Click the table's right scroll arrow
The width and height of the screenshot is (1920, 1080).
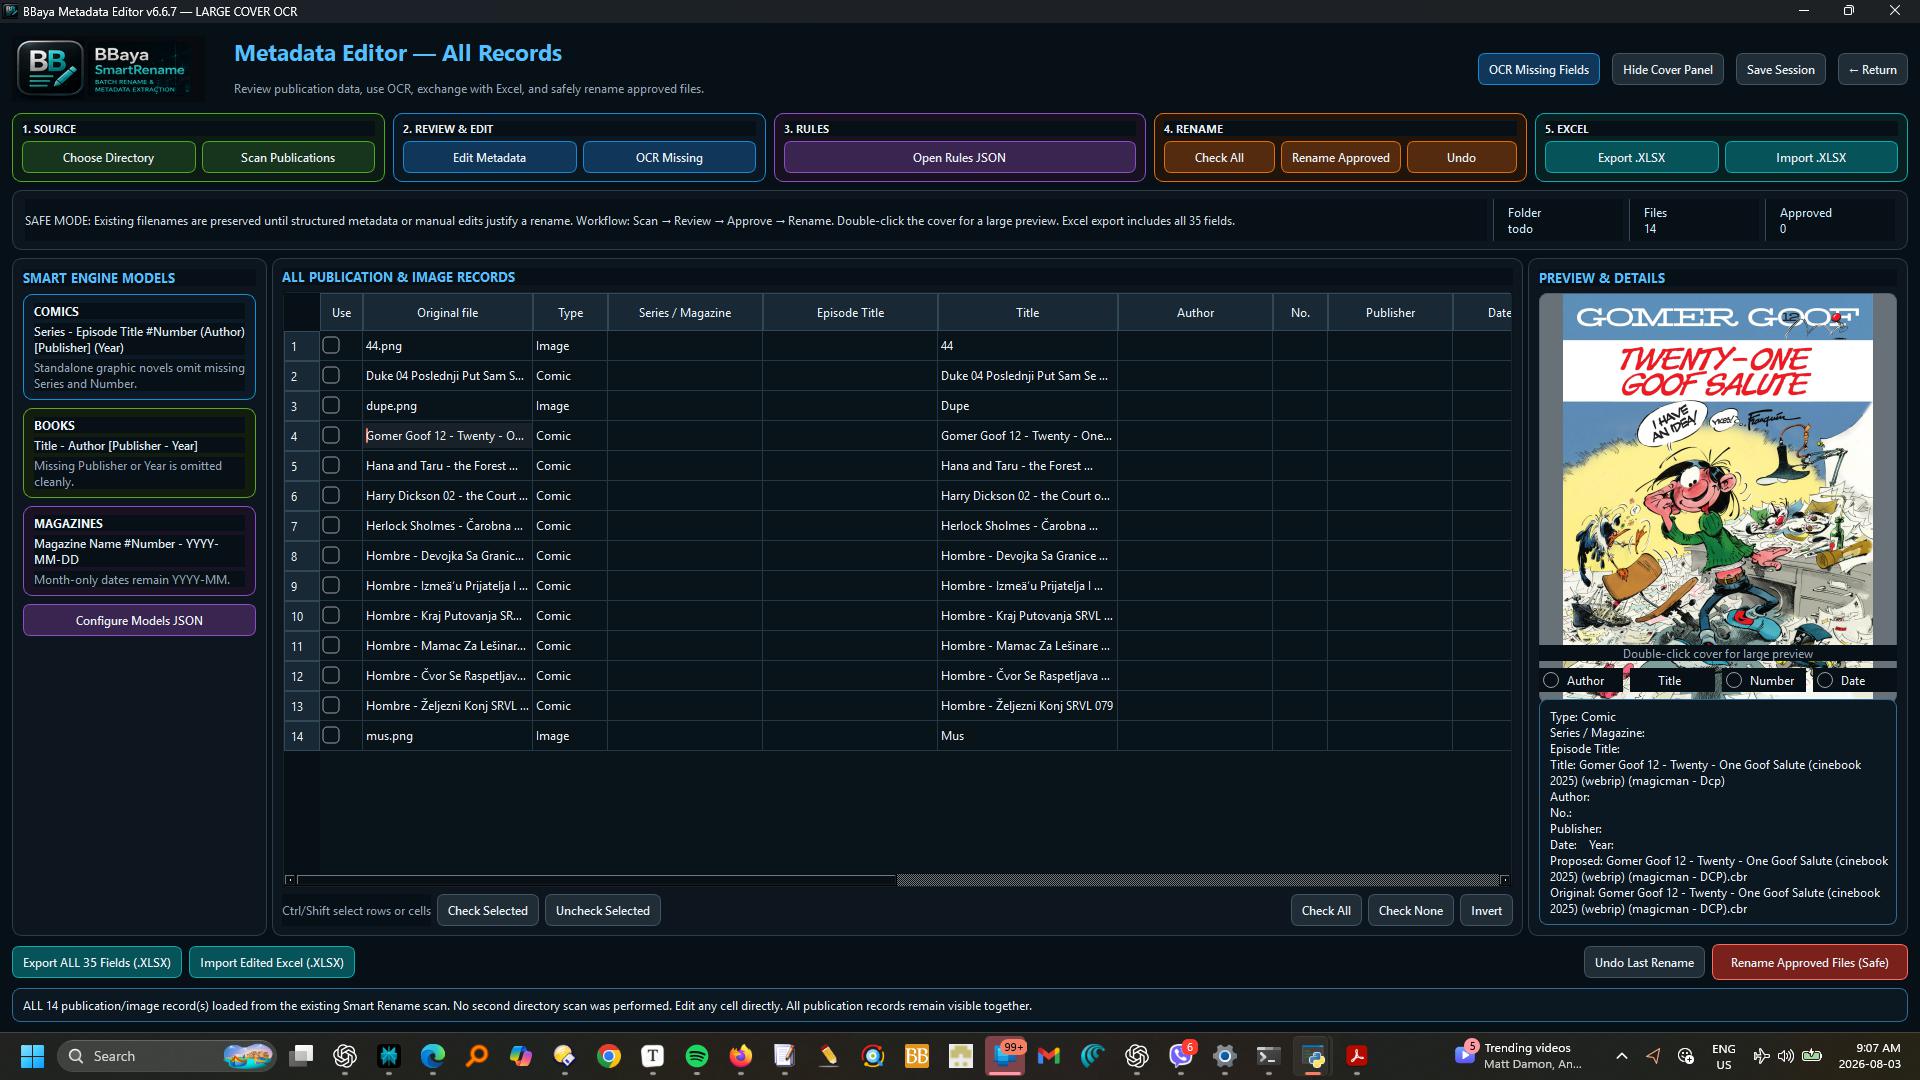click(1504, 880)
